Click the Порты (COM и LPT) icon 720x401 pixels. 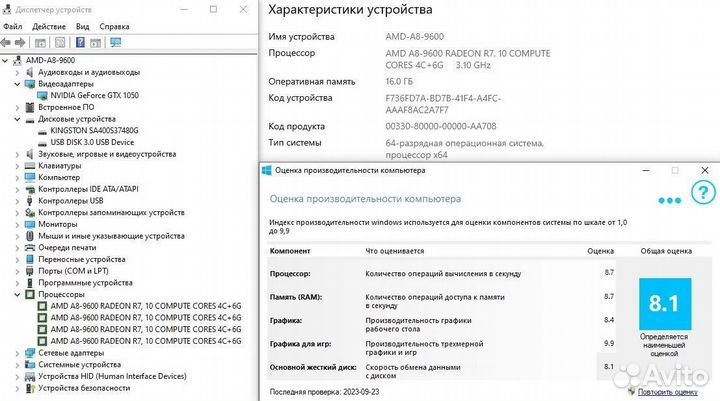[30, 271]
